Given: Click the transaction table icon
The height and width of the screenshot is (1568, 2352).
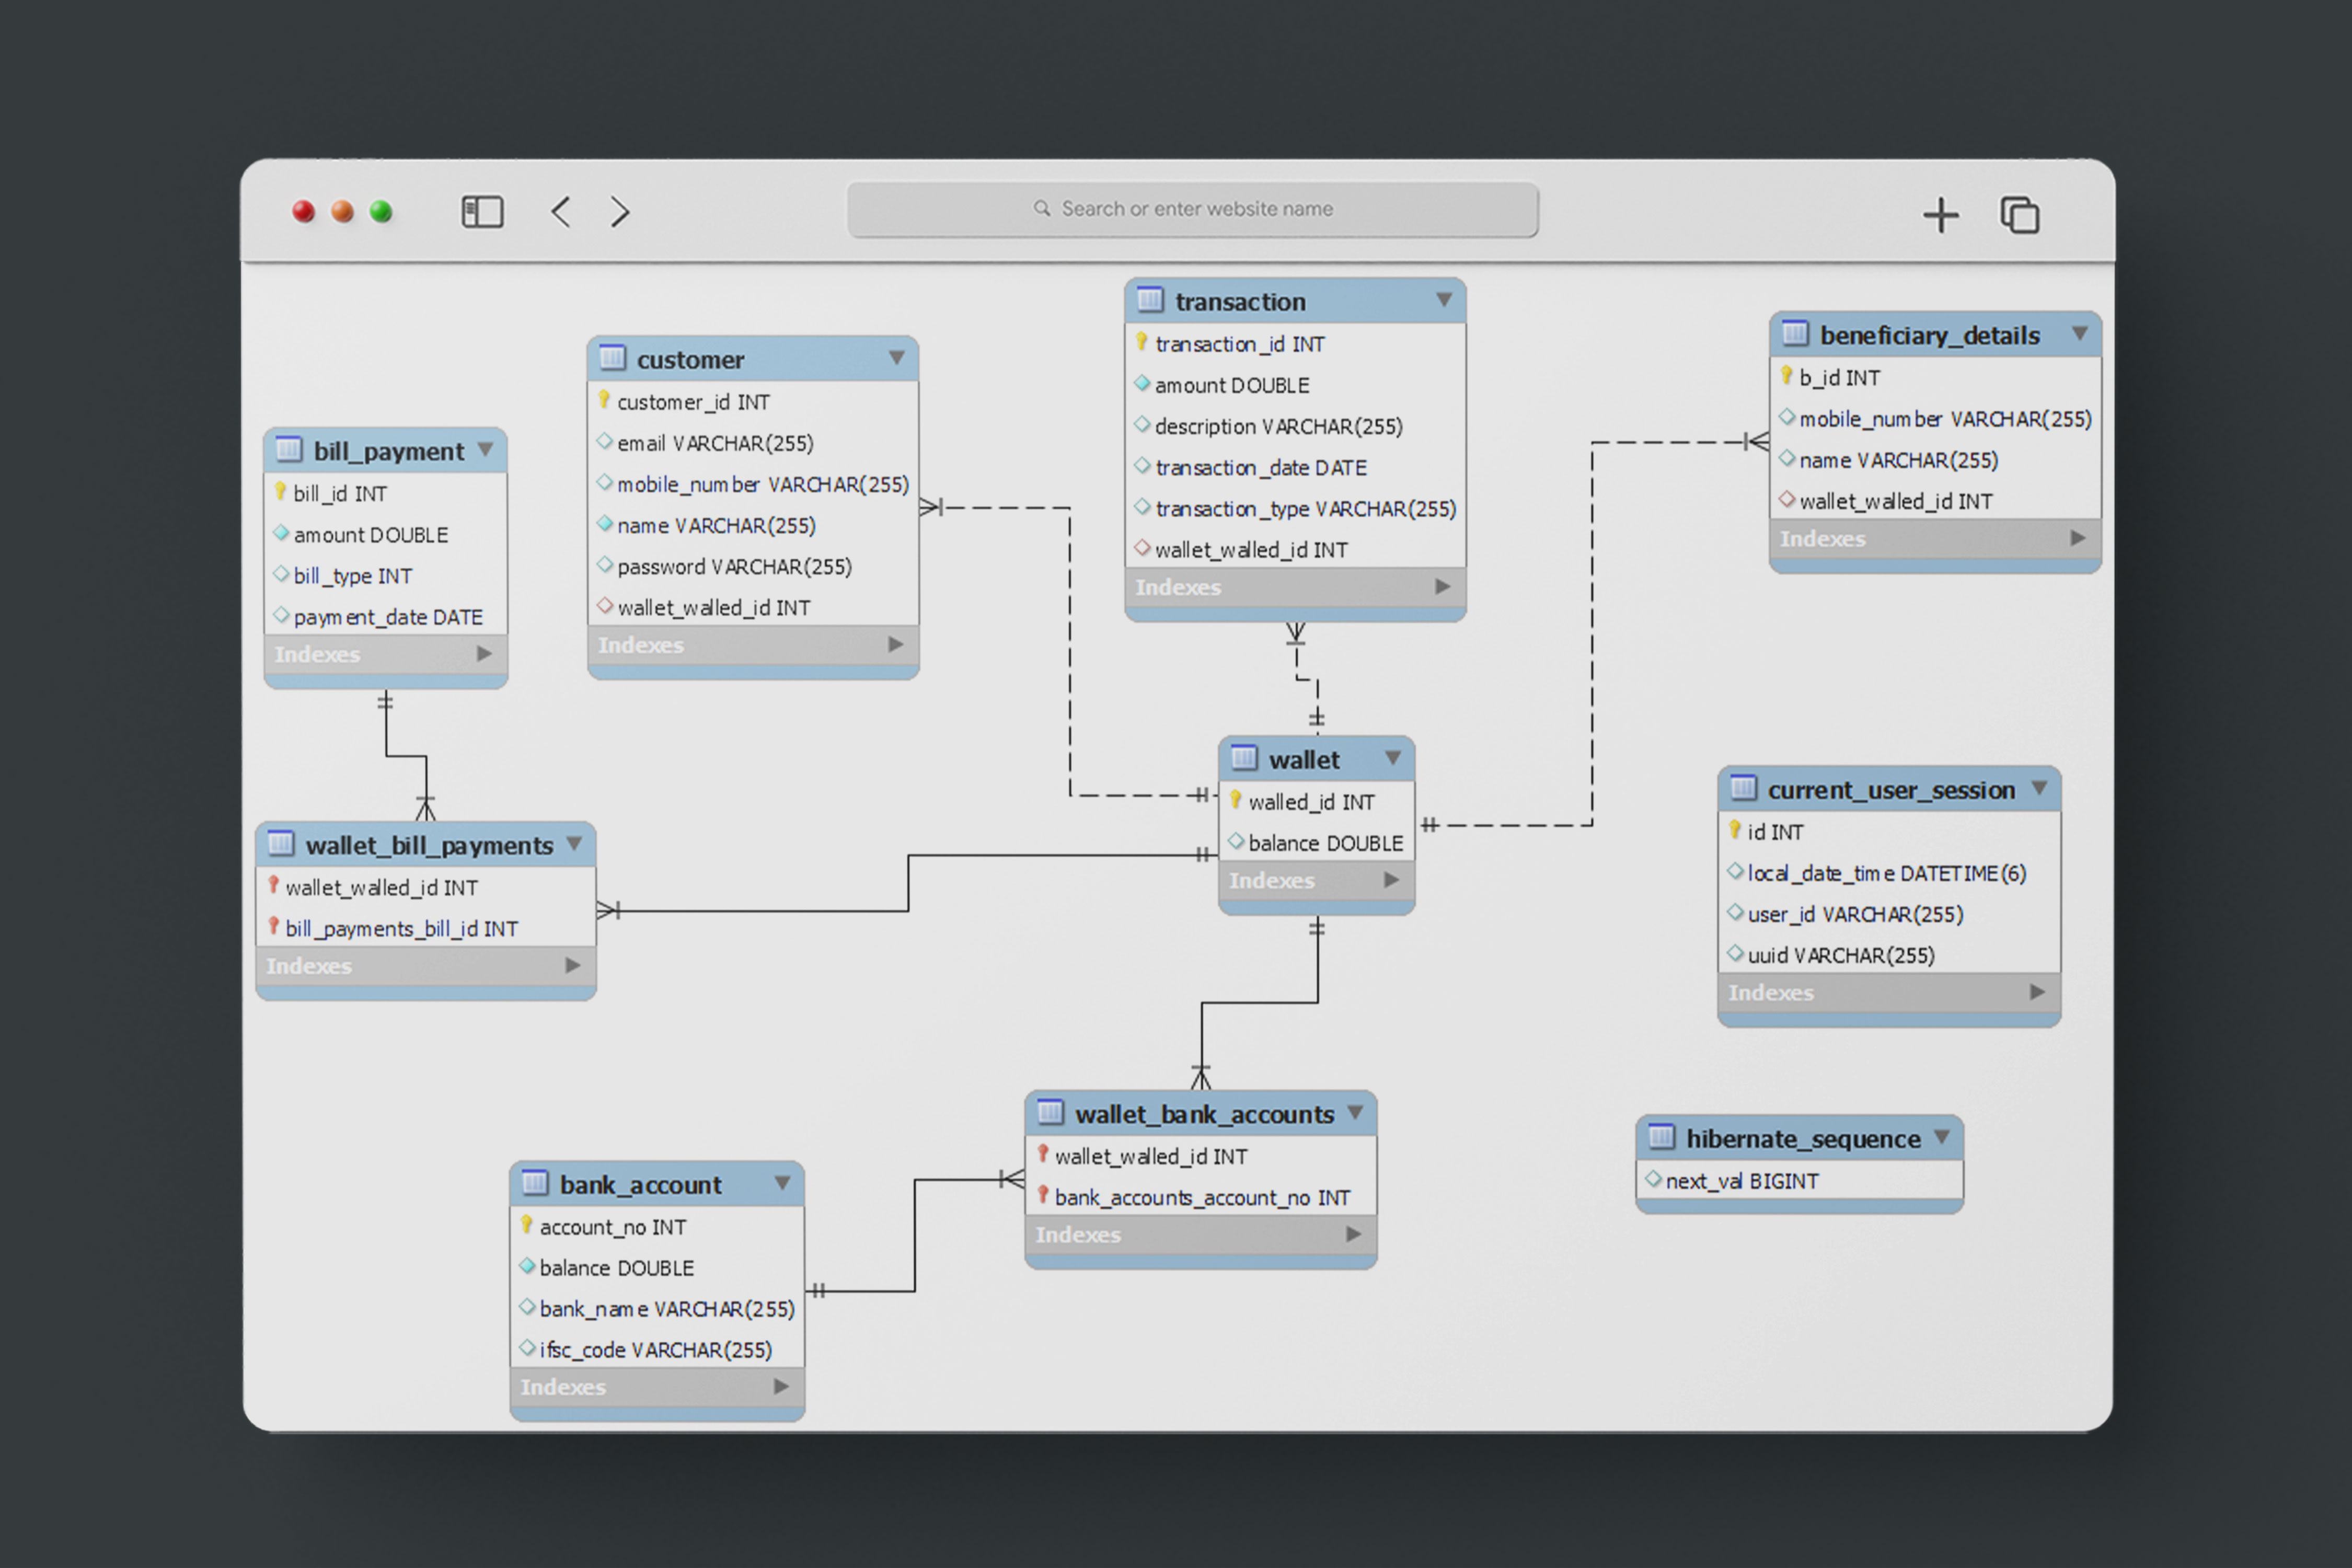Looking at the screenshot, I should point(1150,300).
